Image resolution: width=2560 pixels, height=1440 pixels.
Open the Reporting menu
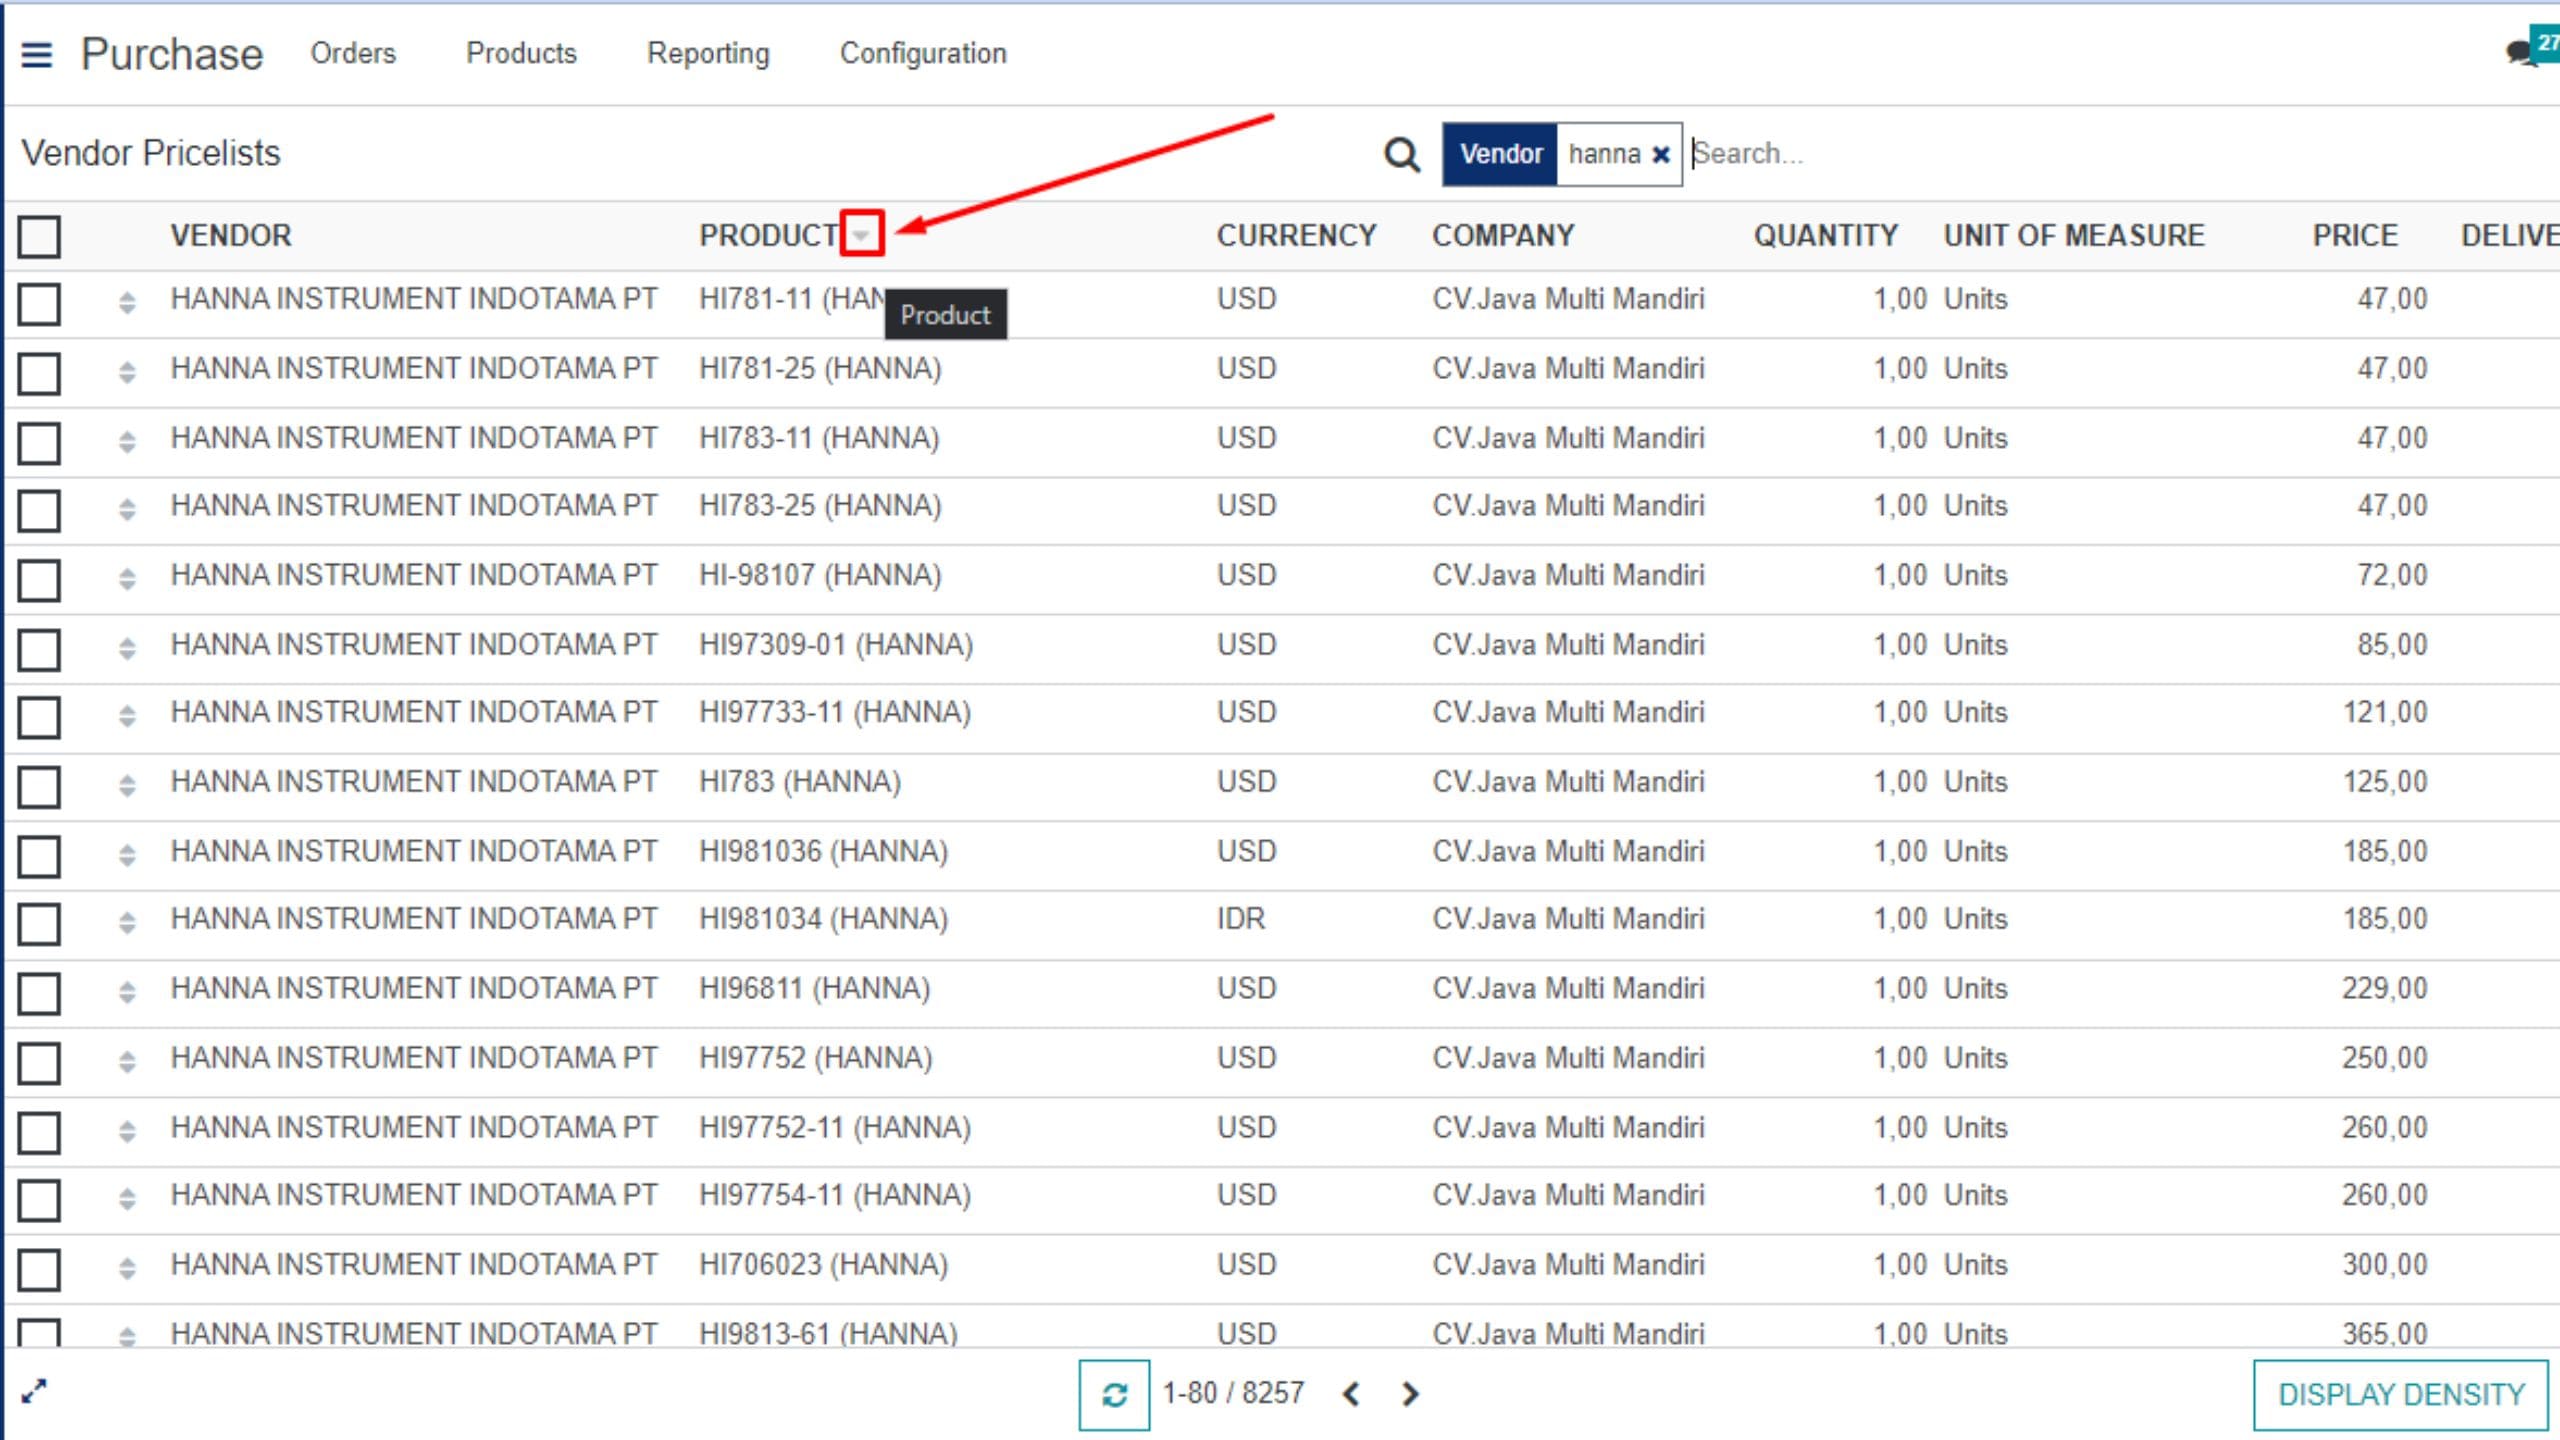click(708, 53)
